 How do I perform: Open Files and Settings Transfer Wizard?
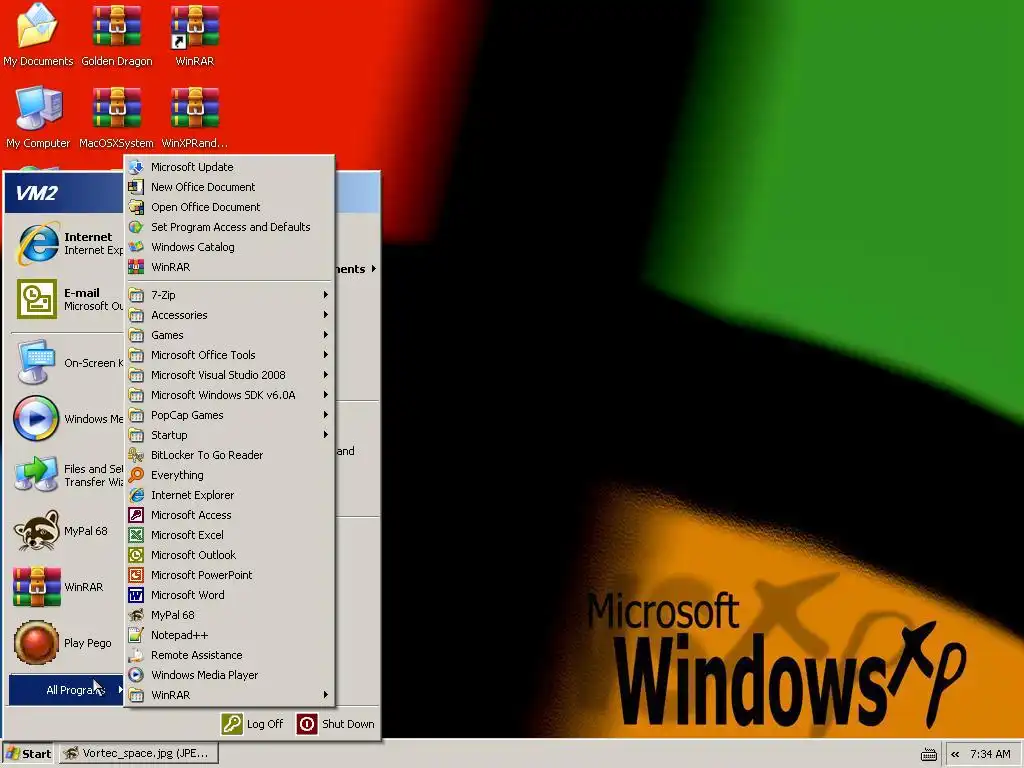[68, 475]
